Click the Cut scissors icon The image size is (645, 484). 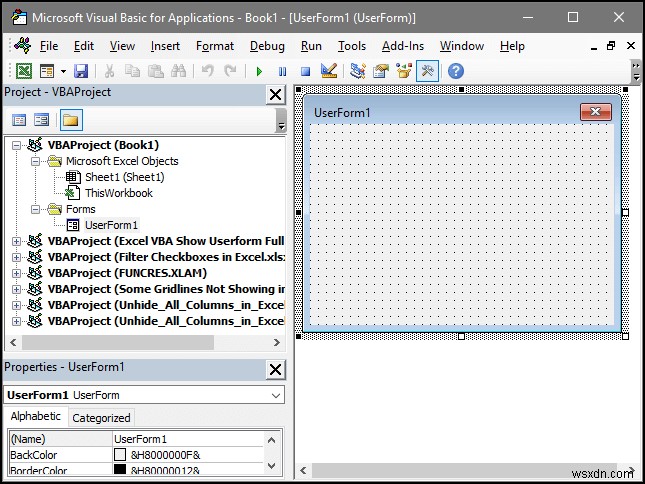pyautogui.click(x=109, y=71)
